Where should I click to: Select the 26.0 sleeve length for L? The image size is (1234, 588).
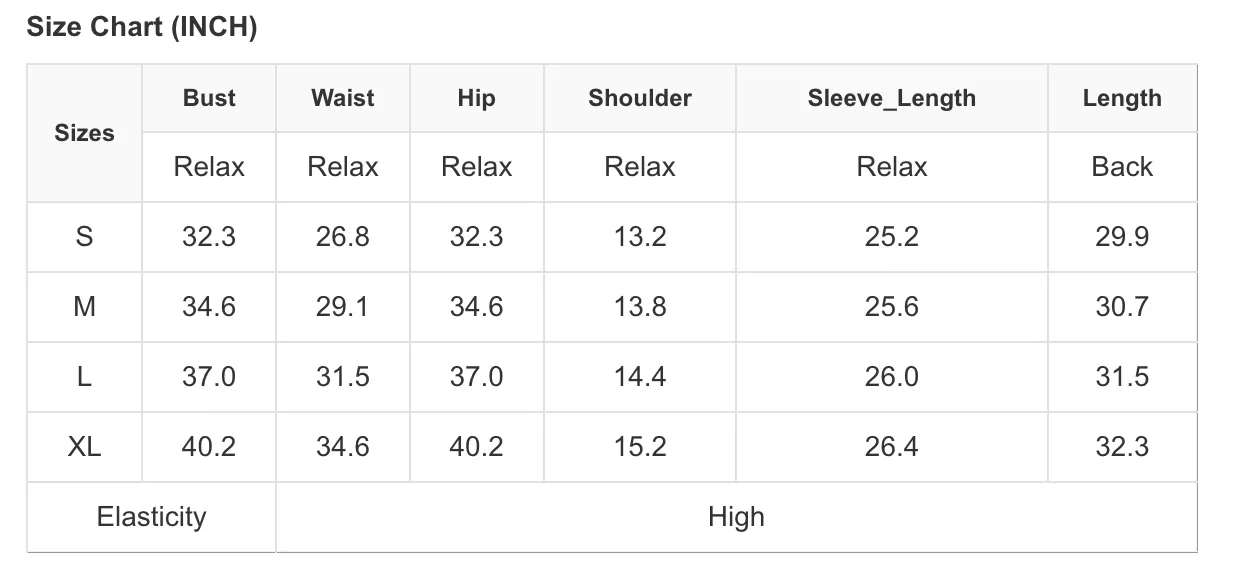pos(892,377)
